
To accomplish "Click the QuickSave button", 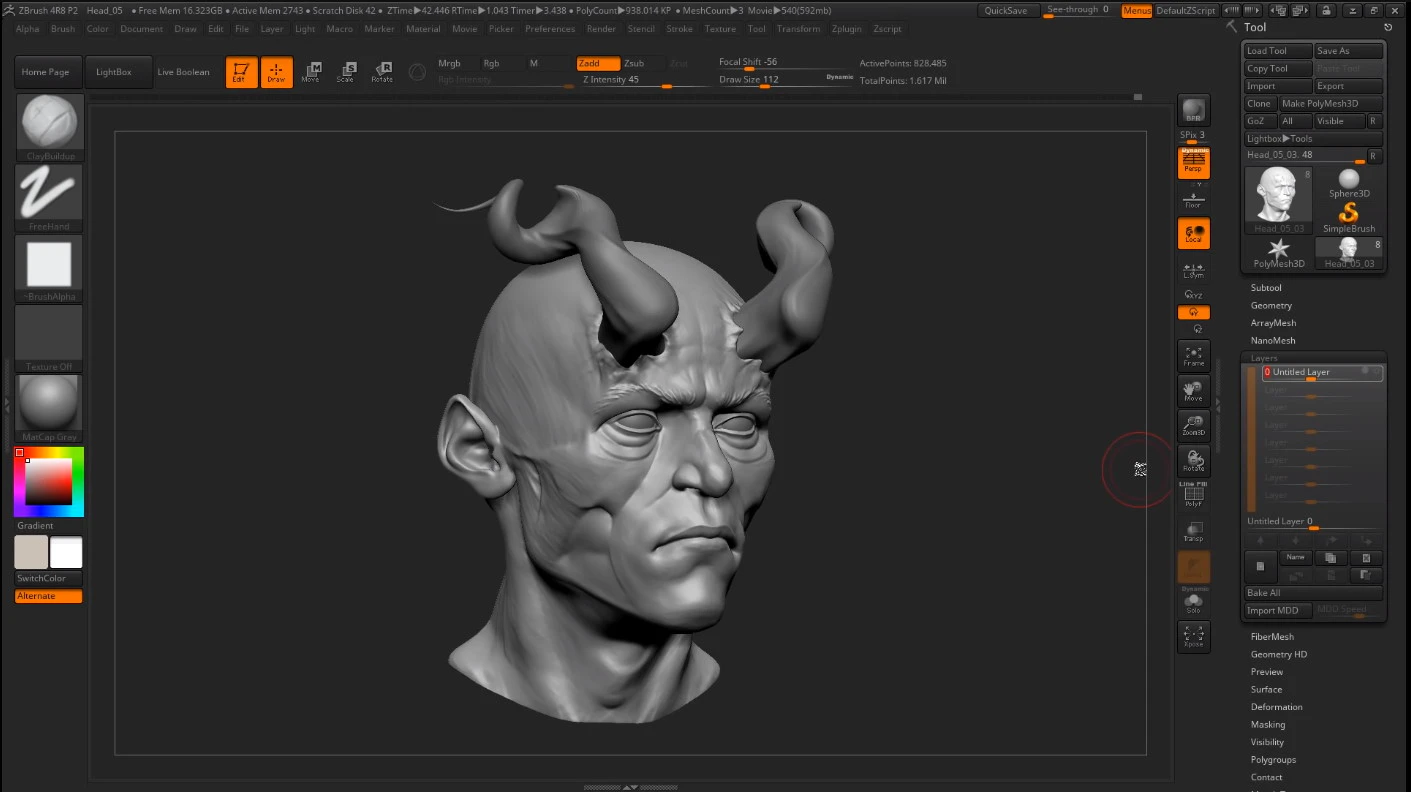I will point(1007,10).
